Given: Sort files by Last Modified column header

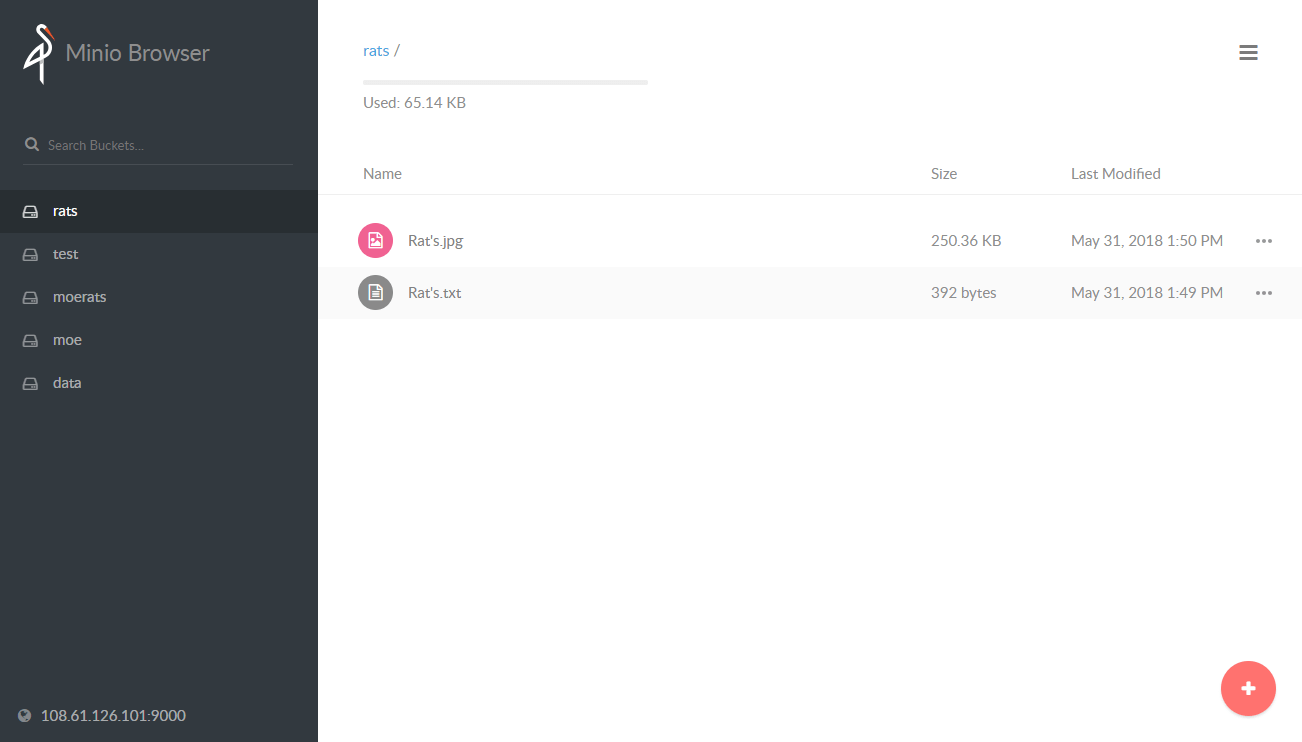Looking at the screenshot, I should point(1116,174).
